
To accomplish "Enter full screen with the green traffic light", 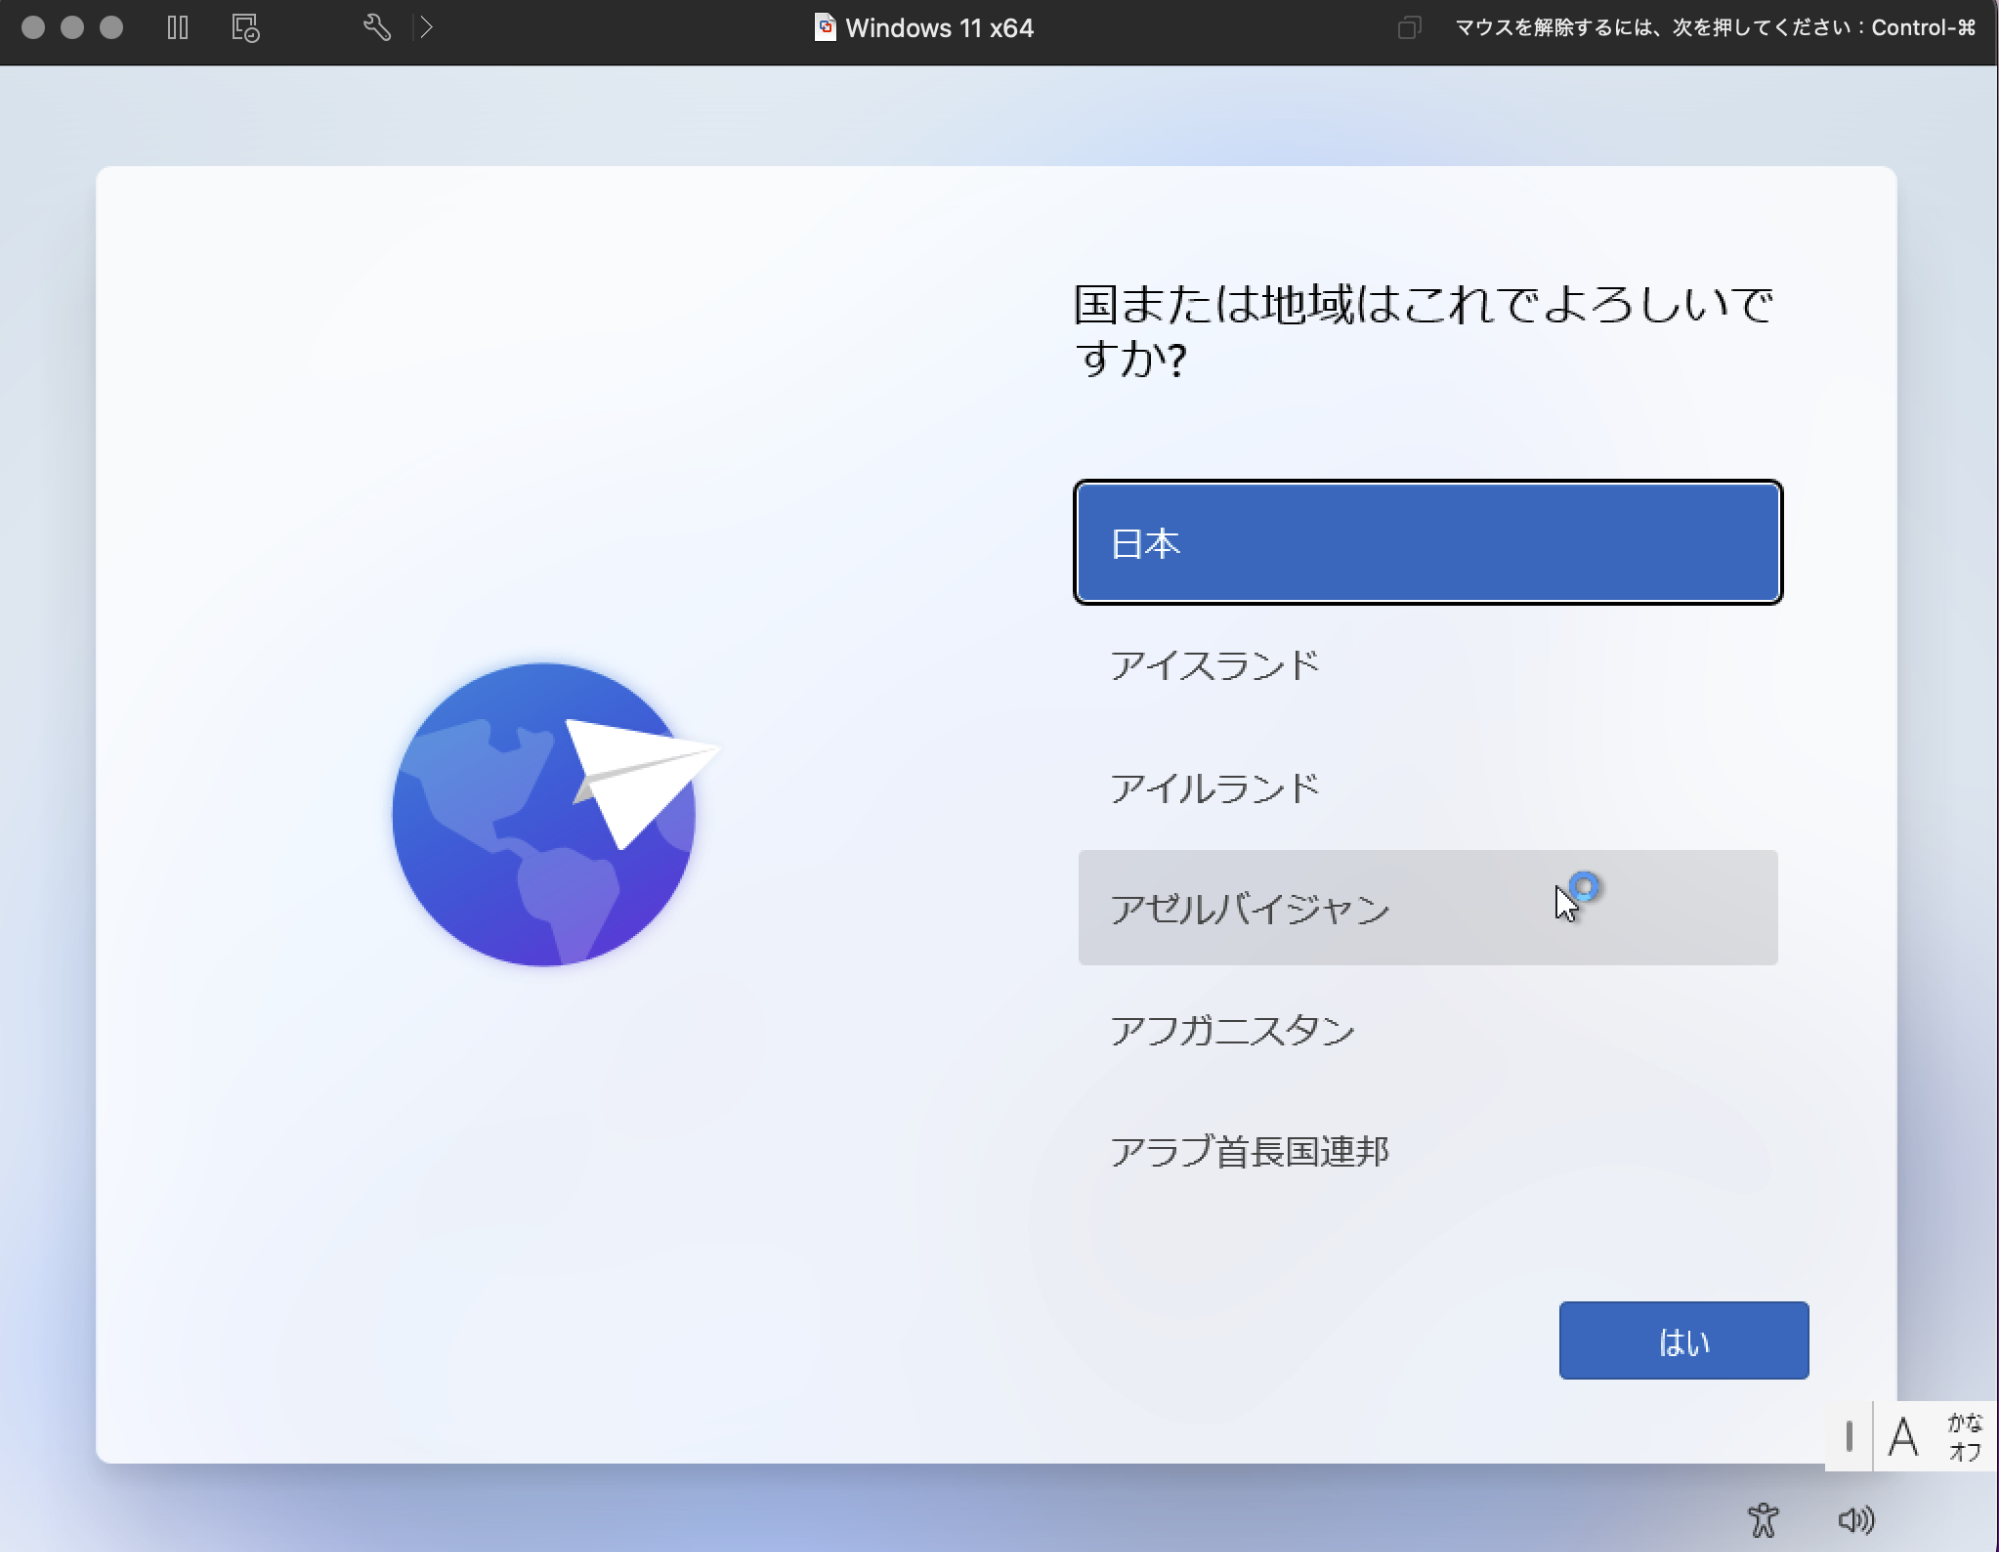I will pyautogui.click(x=112, y=28).
